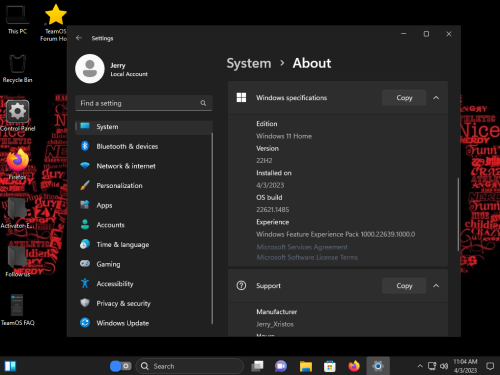Image resolution: width=500 pixels, height=375 pixels.
Task: Open the network icon in system tray
Action: coord(432,366)
